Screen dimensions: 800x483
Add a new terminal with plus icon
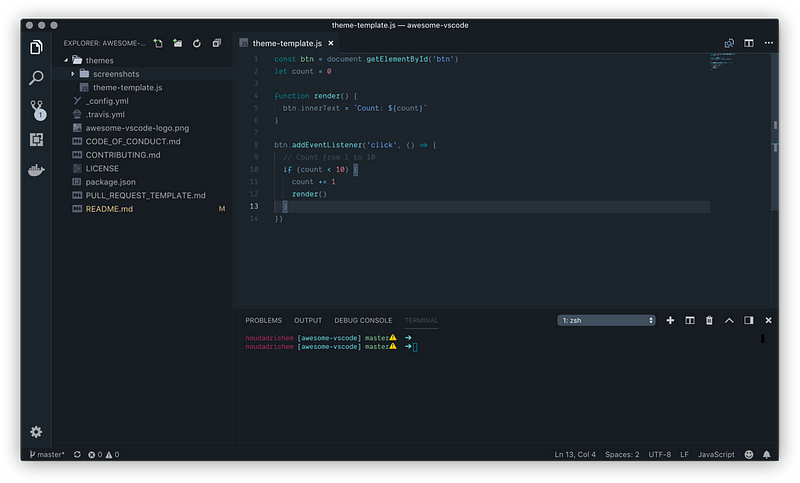click(x=670, y=320)
